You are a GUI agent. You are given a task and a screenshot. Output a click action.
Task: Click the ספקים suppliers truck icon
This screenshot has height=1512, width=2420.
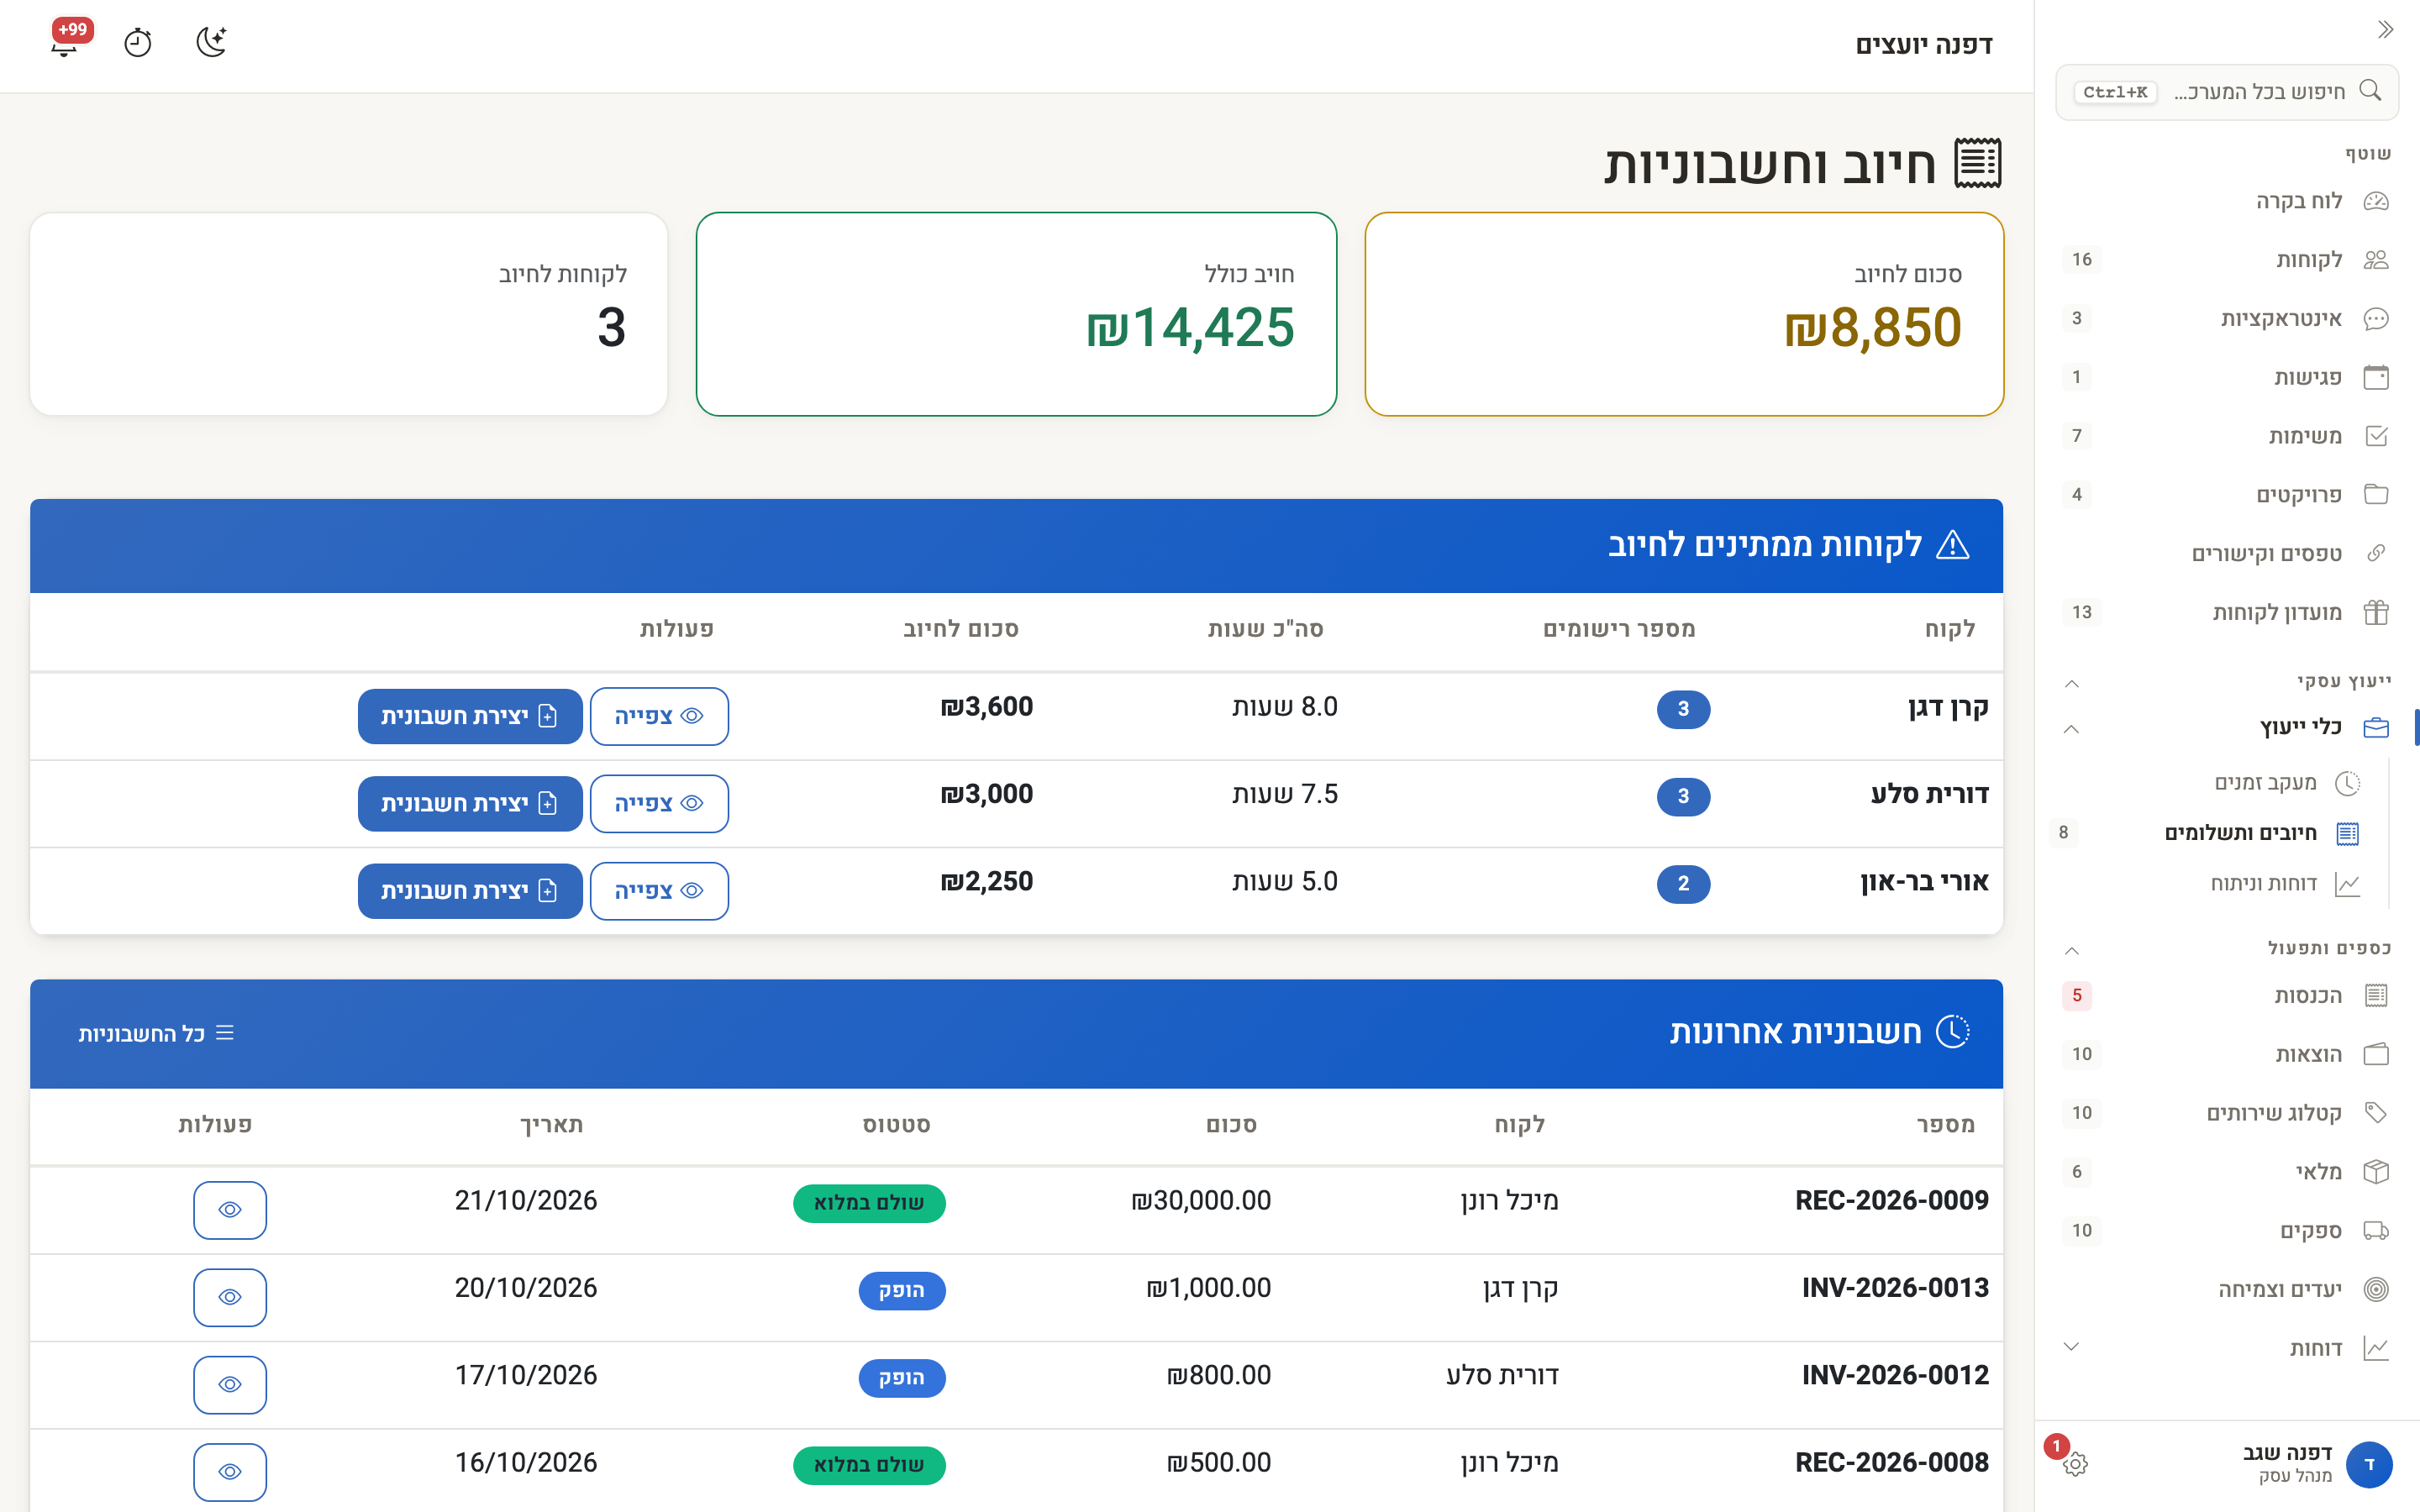coord(2376,1231)
